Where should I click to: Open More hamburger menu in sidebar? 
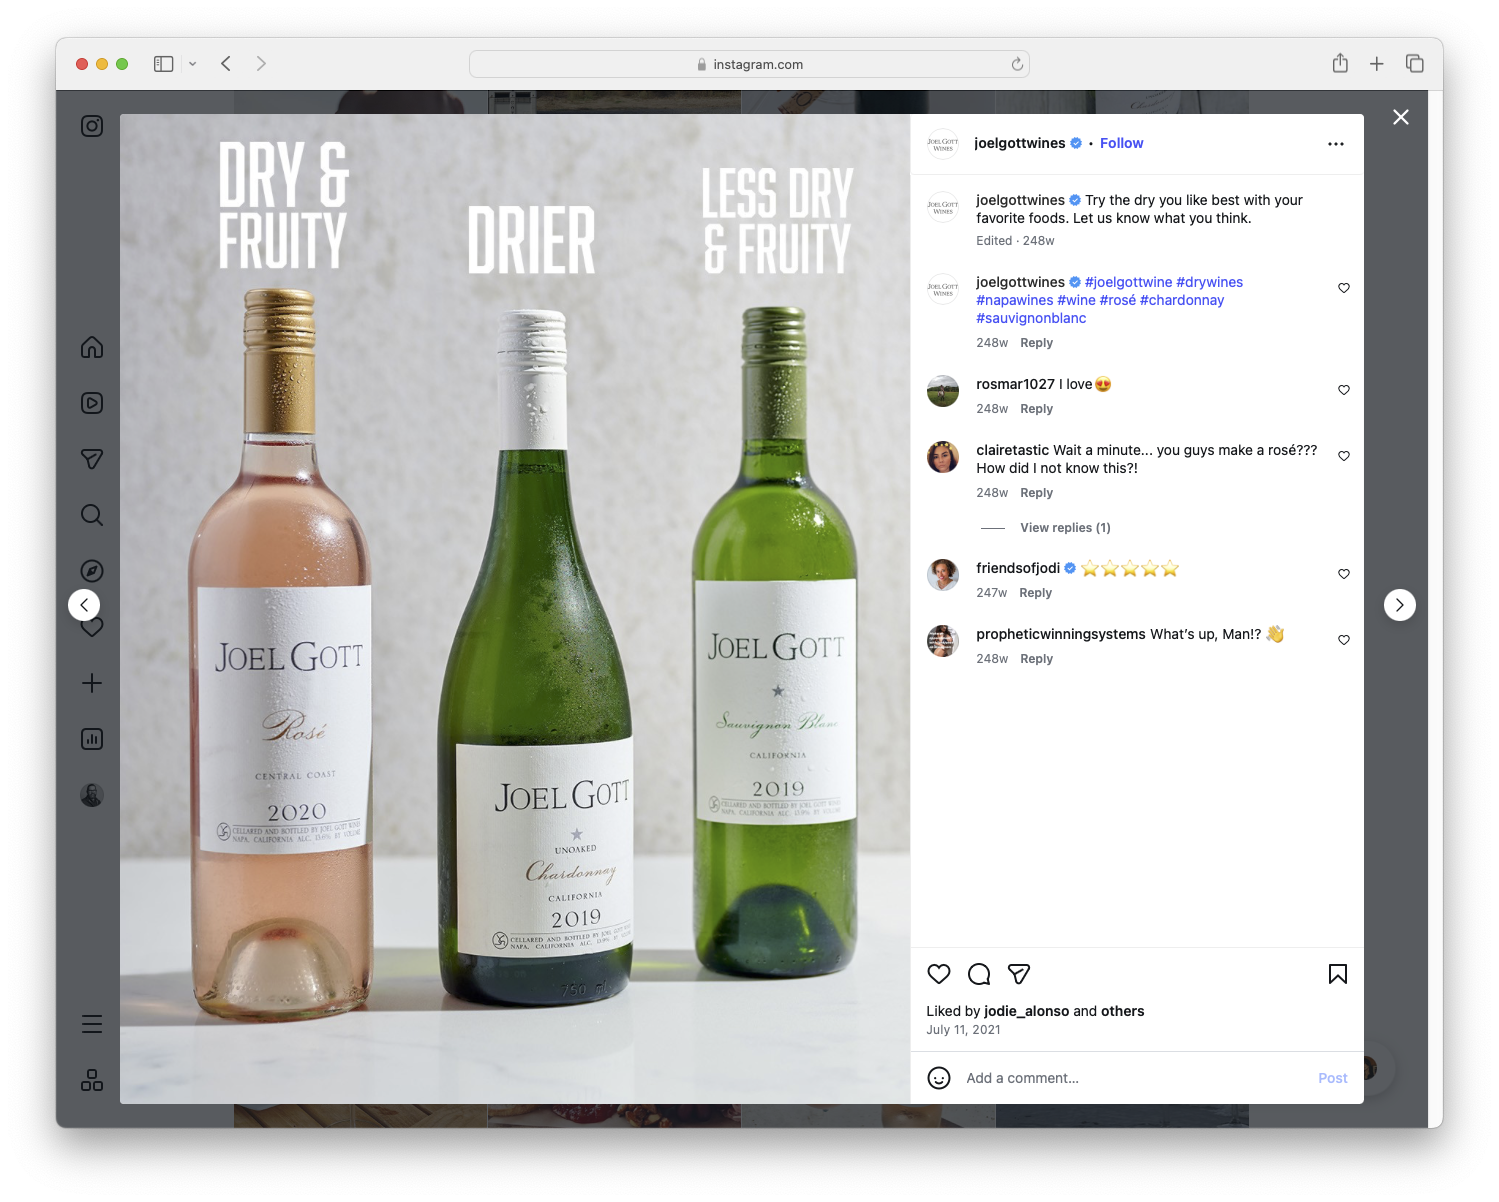pos(92,1024)
